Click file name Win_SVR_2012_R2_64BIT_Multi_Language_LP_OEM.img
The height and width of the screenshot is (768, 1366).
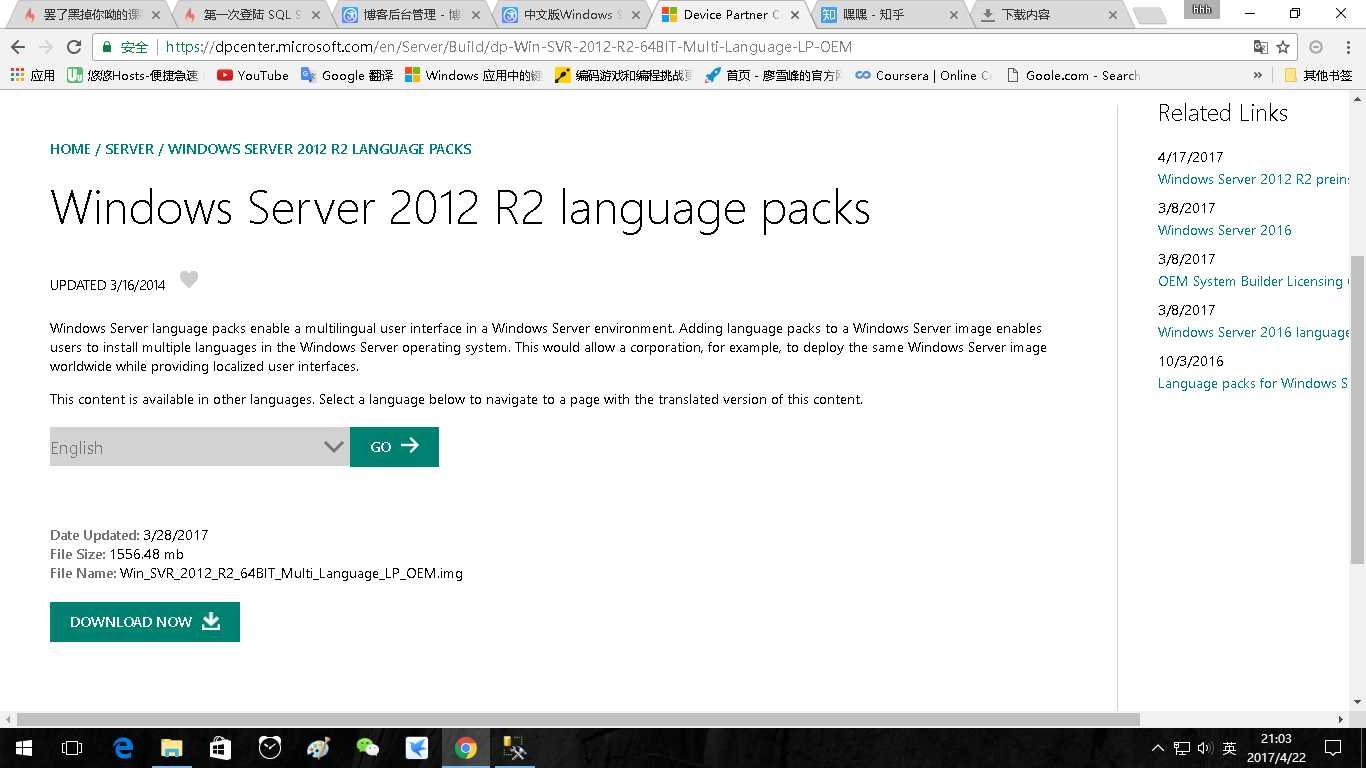click(291, 574)
